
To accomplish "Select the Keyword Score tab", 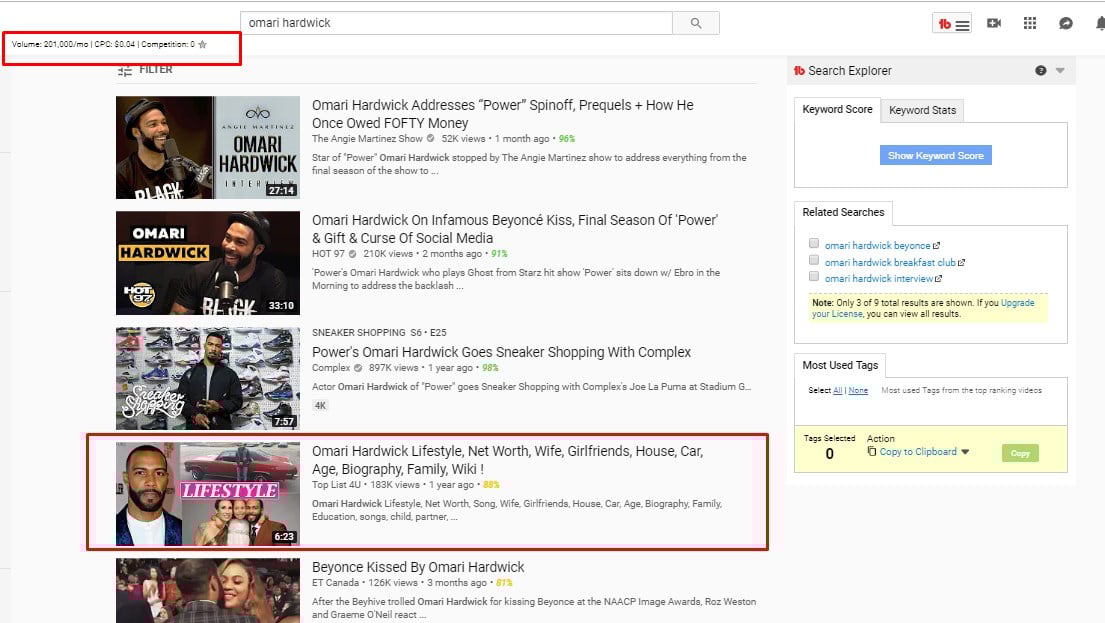I will [837, 110].
